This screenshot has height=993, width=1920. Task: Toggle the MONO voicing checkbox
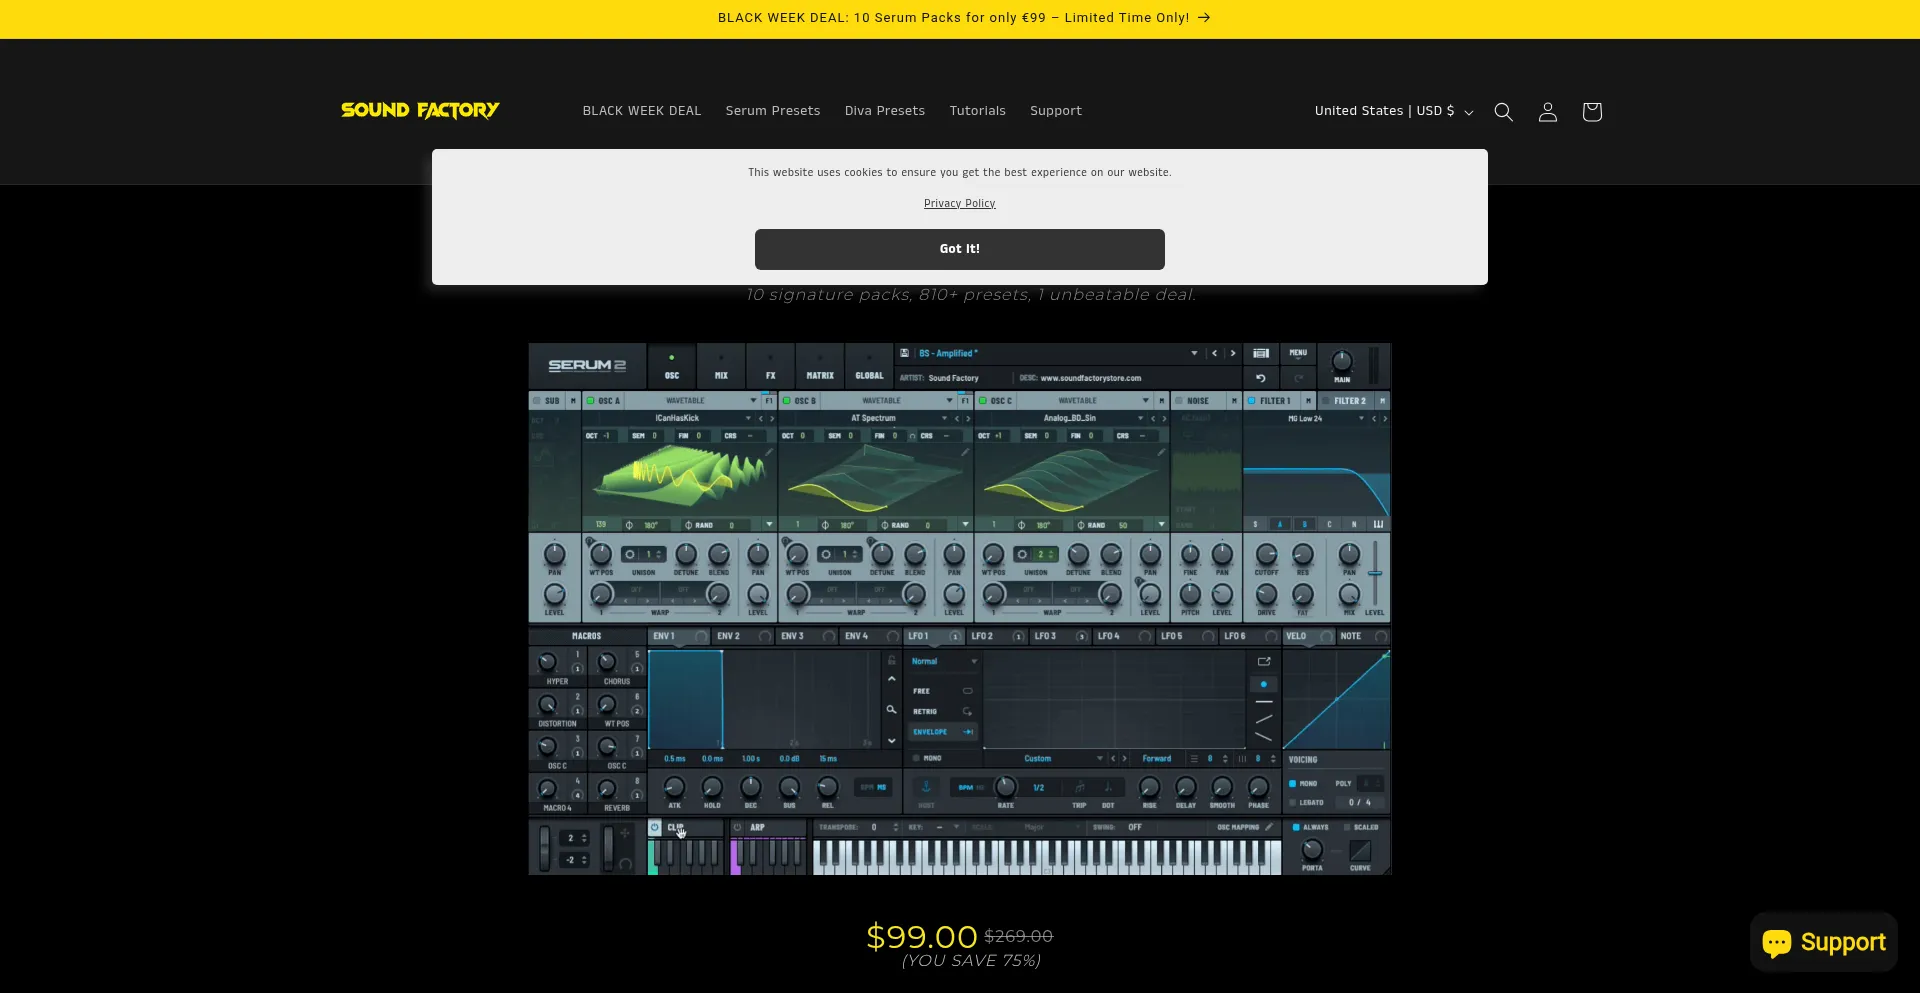(x=1293, y=784)
